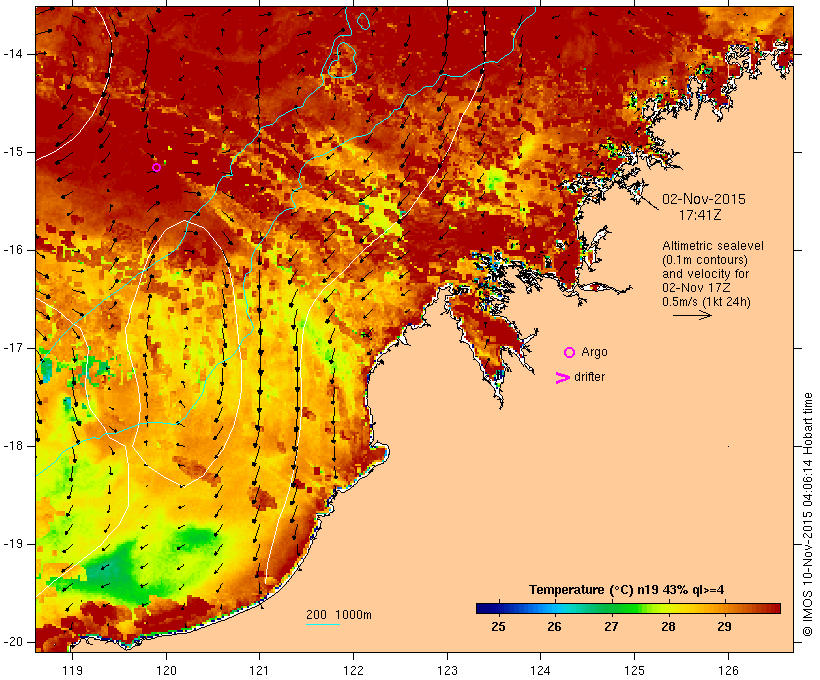
Task: Click longitude axis label 122
Action: coord(354,670)
